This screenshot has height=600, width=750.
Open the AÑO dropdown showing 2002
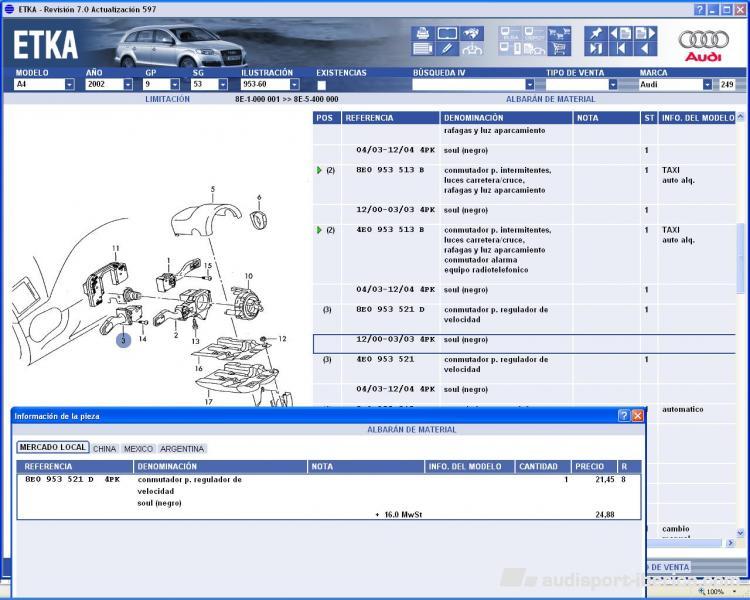click(x=128, y=85)
